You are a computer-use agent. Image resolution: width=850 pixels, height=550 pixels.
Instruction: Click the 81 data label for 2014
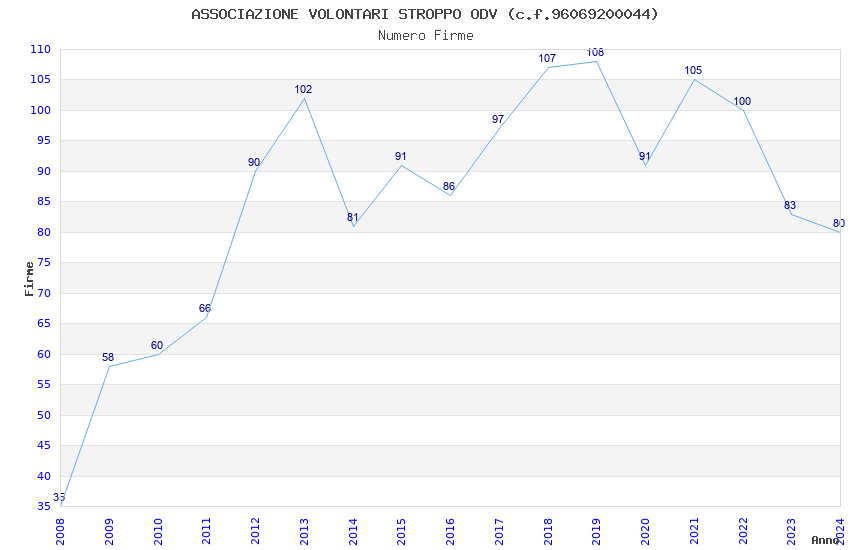353,217
